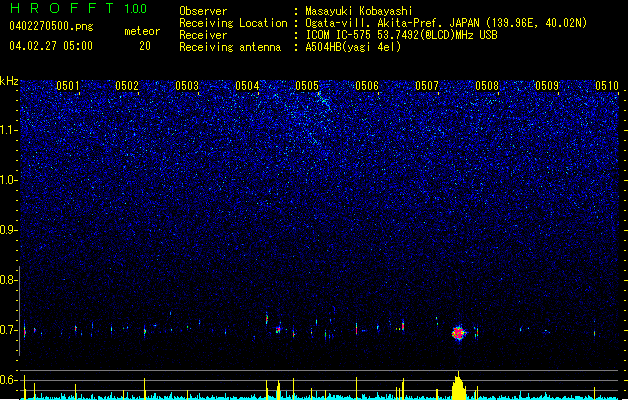Click the 0.7 kHz frequency label
This screenshot has width=629, height=400.
[8, 330]
